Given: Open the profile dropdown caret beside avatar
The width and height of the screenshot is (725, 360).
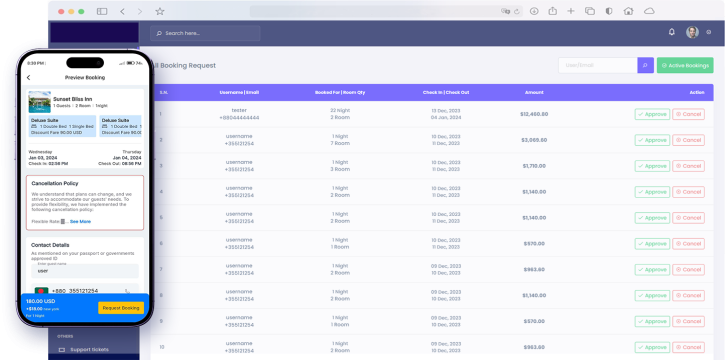Looking at the screenshot, I should point(708,32).
